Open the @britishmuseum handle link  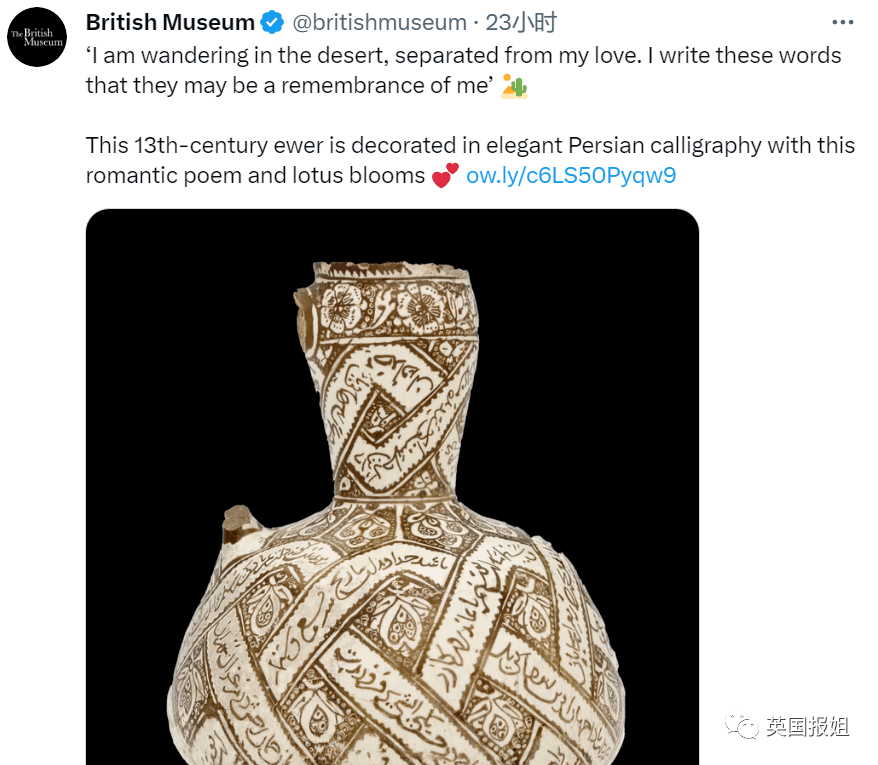[380, 22]
